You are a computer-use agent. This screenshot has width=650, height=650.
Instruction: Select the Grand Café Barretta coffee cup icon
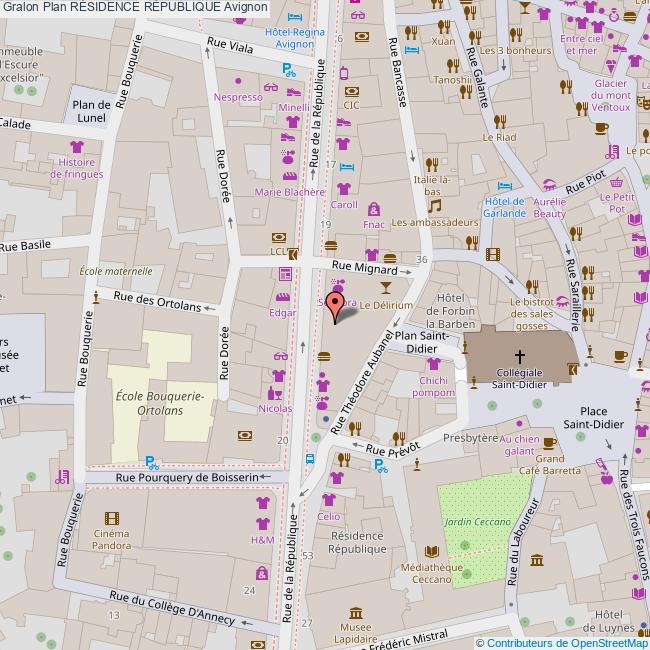pyautogui.click(x=550, y=443)
